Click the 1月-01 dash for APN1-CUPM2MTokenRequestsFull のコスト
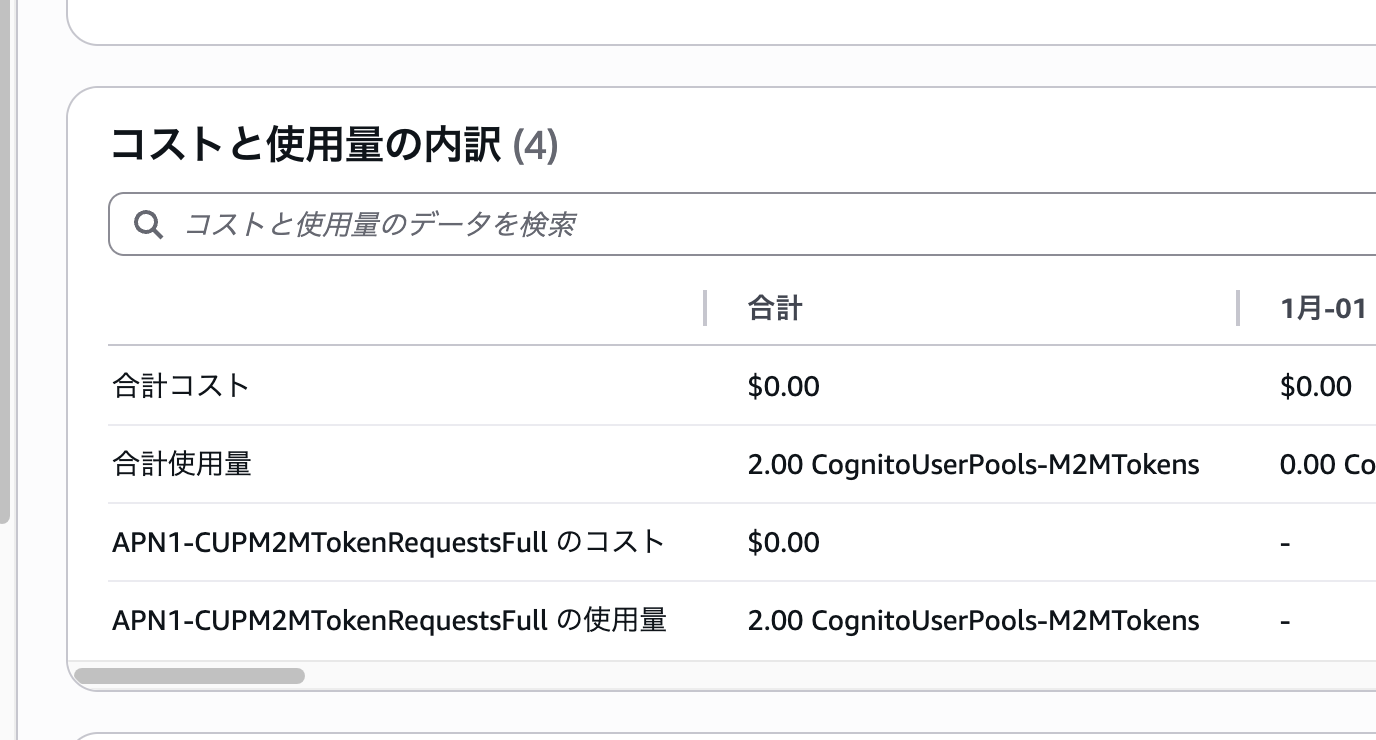Viewport: 1376px width, 740px height. [x=1285, y=543]
